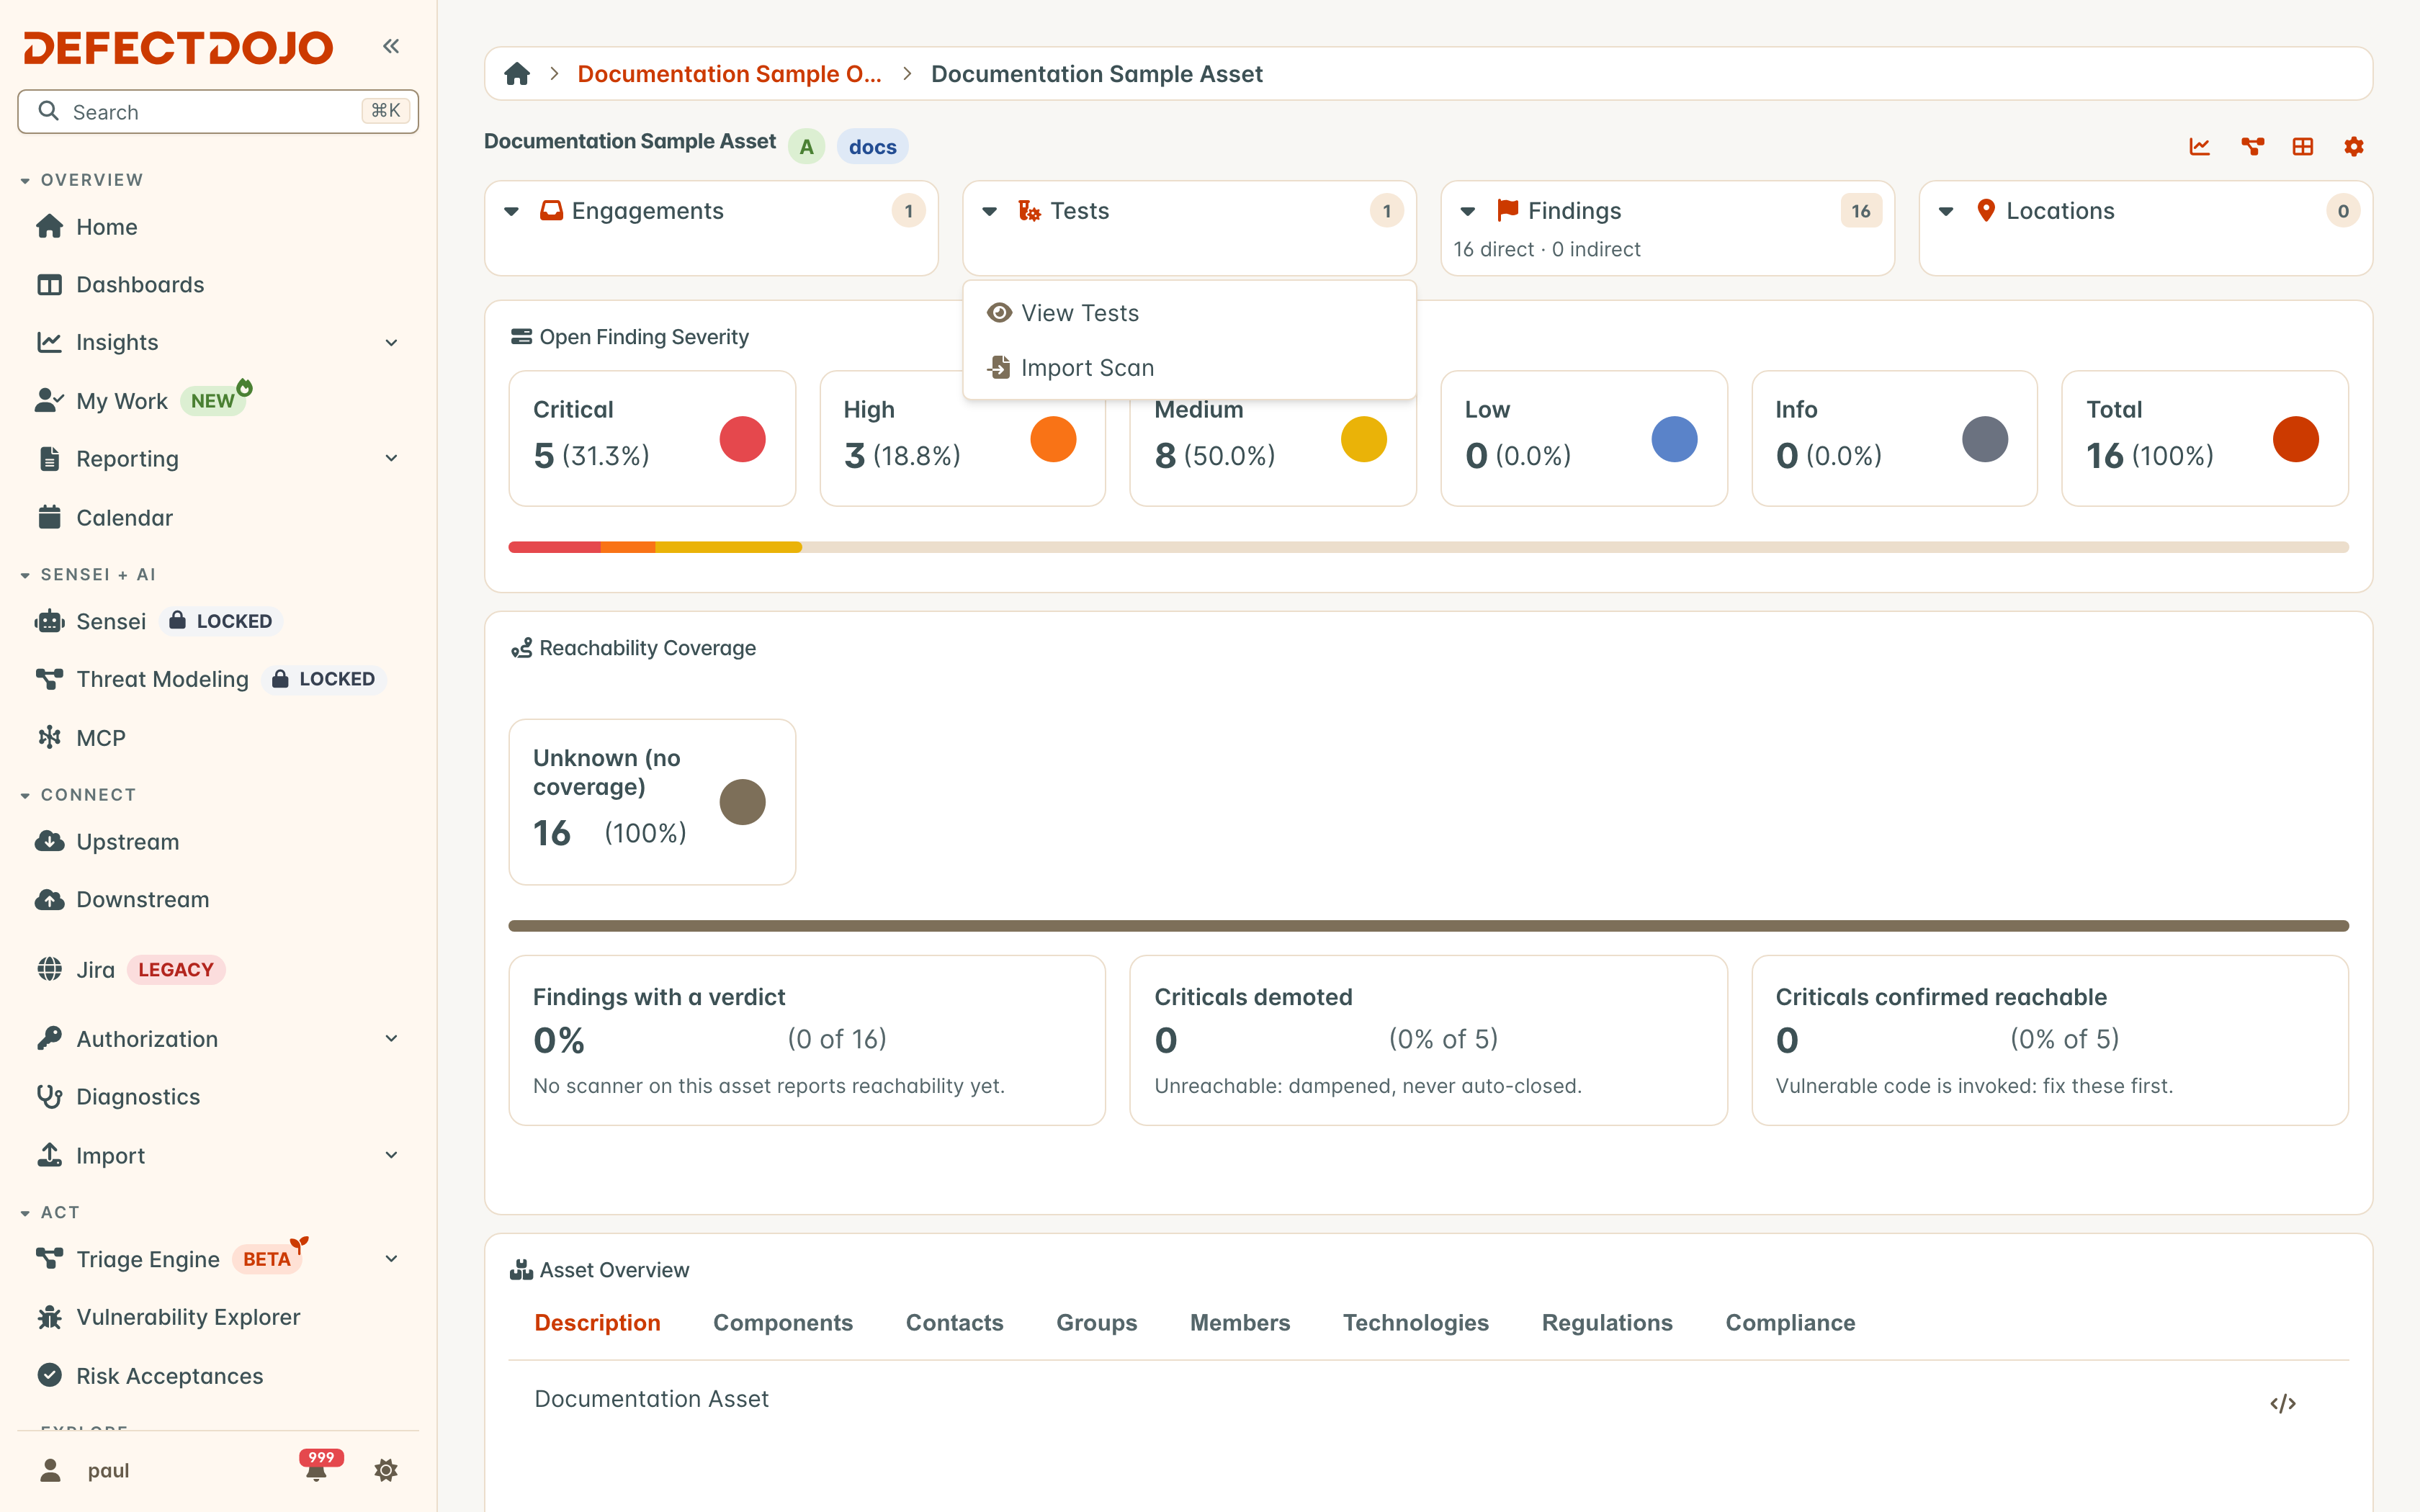The image size is (2420, 1512).
Task: Click the docs tag badge
Action: click(872, 147)
